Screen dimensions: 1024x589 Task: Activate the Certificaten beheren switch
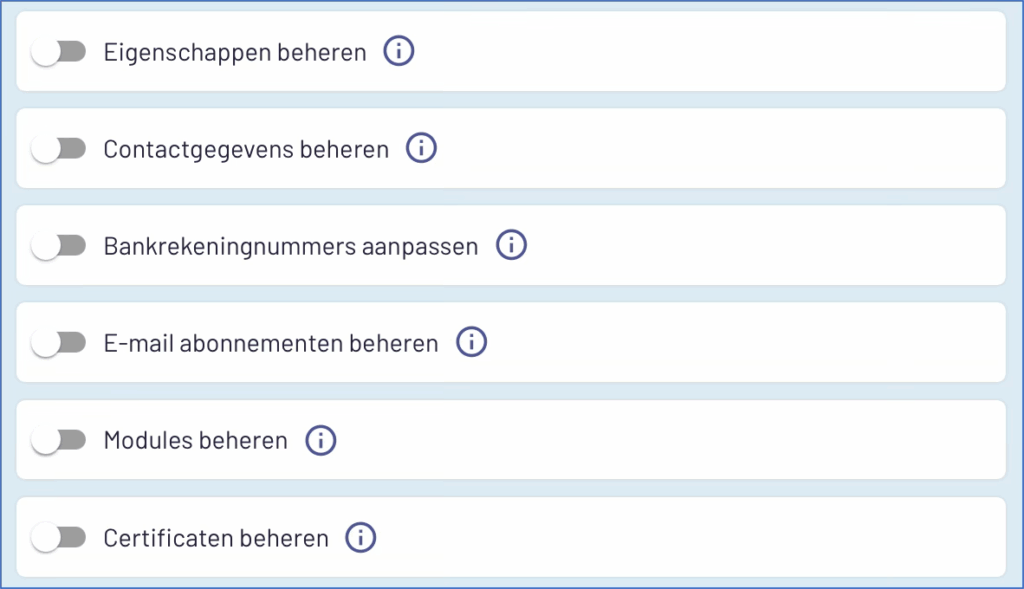coord(59,538)
